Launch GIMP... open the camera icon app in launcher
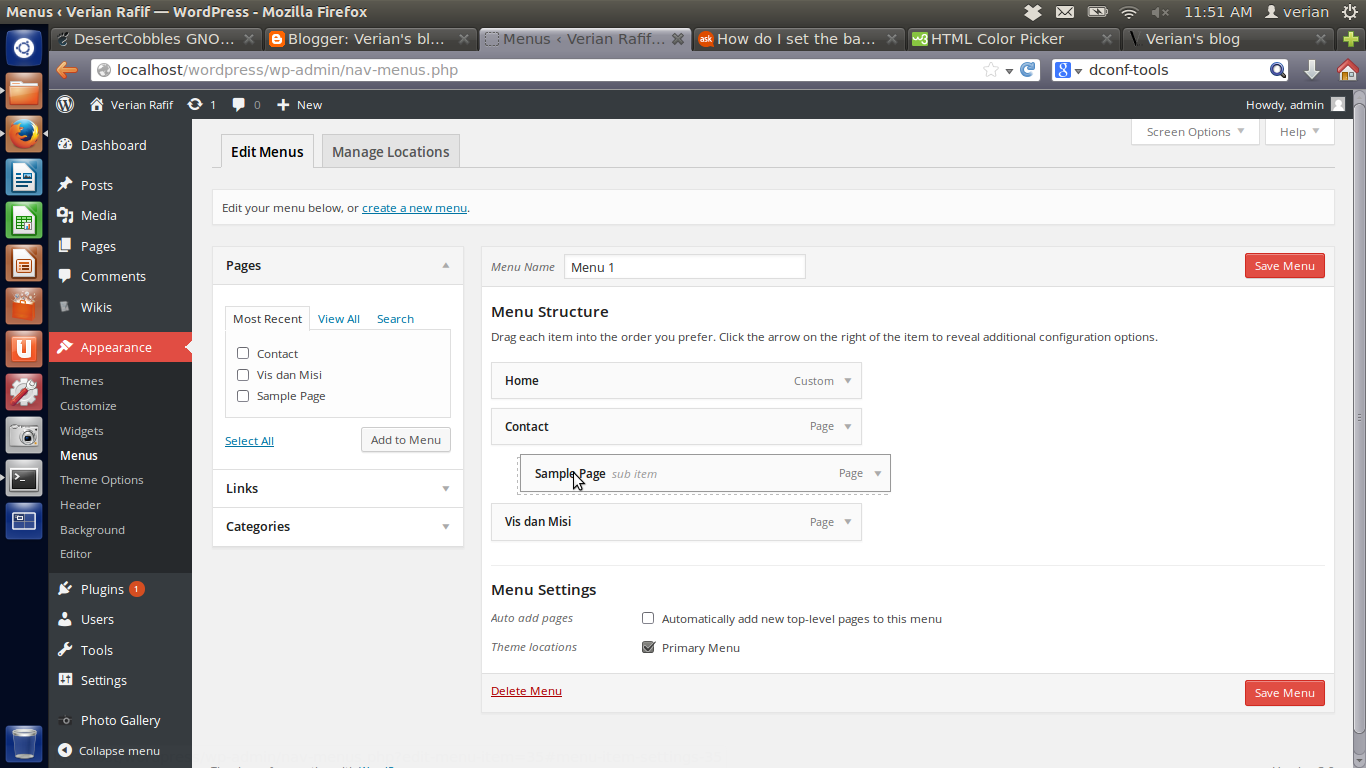Viewport: 1366px width, 768px height. [x=23, y=435]
